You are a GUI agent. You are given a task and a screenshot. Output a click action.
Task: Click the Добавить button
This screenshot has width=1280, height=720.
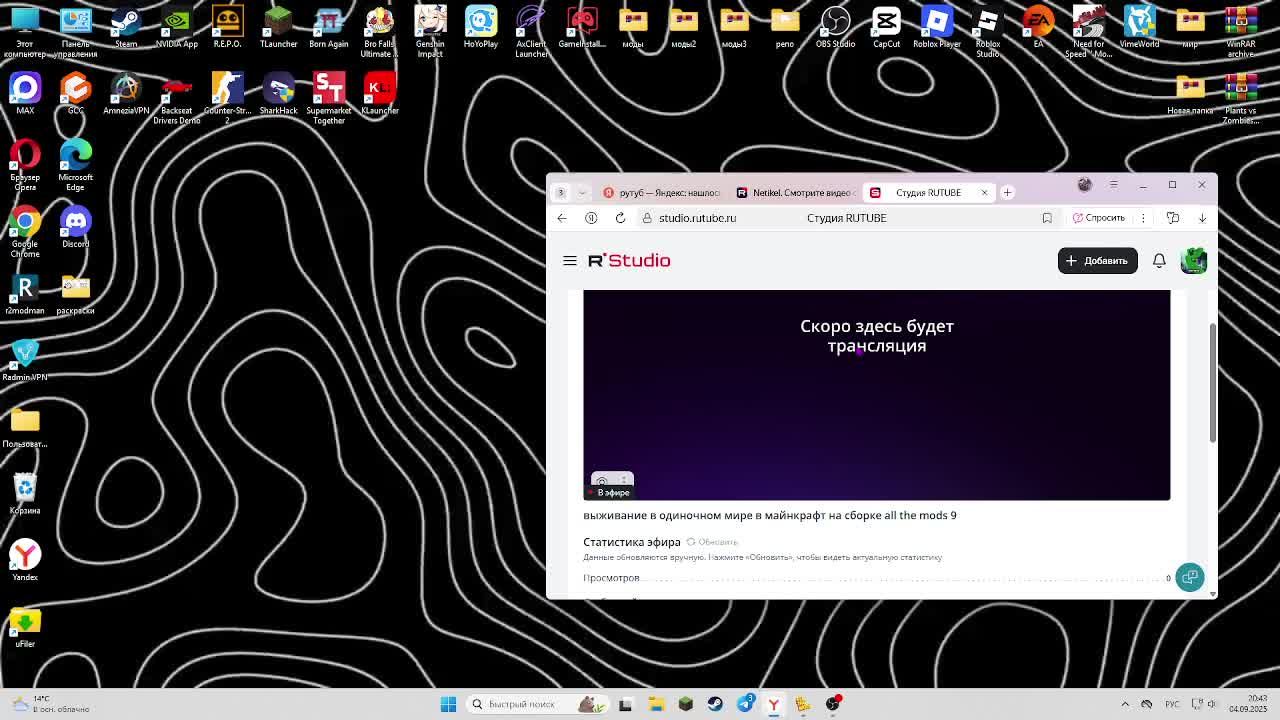[x=1097, y=261]
